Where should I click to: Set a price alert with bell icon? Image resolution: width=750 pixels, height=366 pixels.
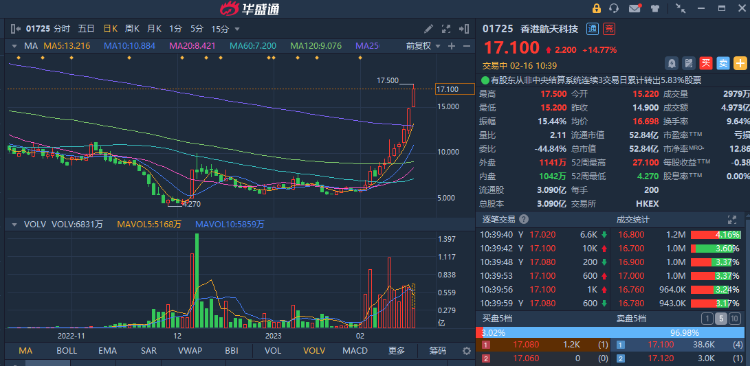[672, 63]
